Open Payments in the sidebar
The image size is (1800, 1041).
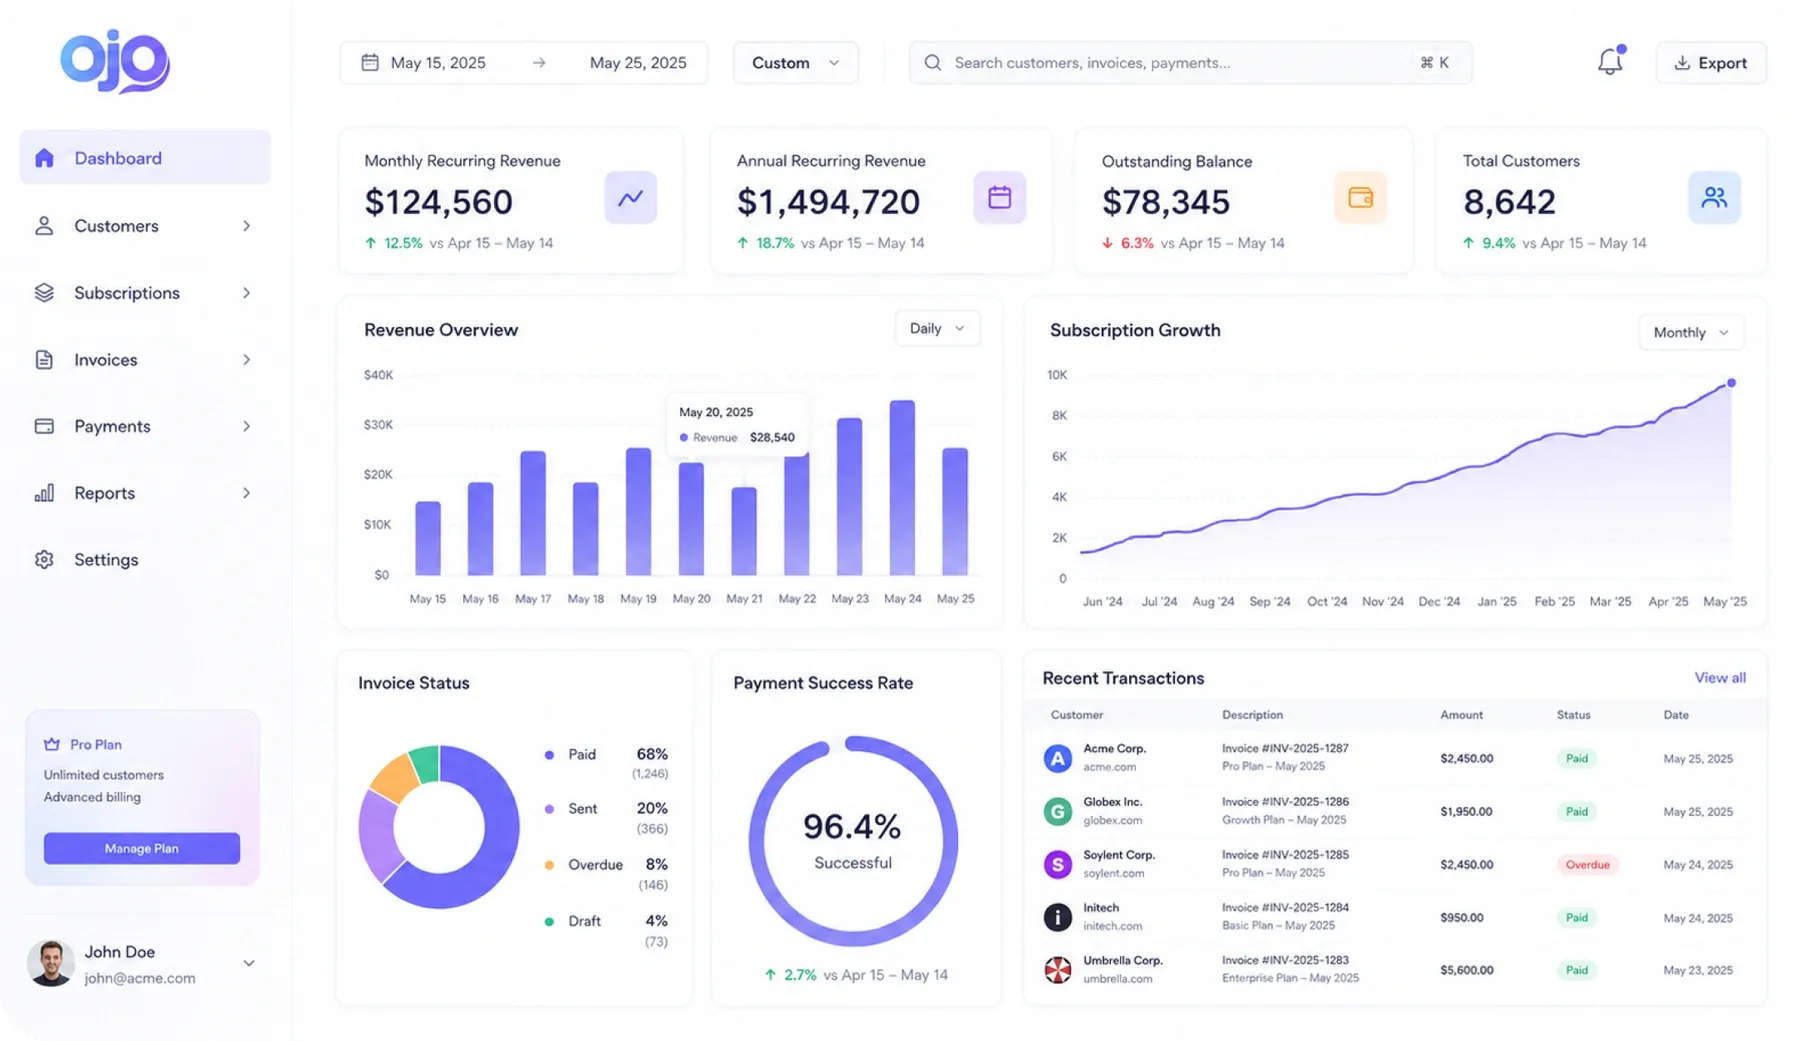pos(145,426)
